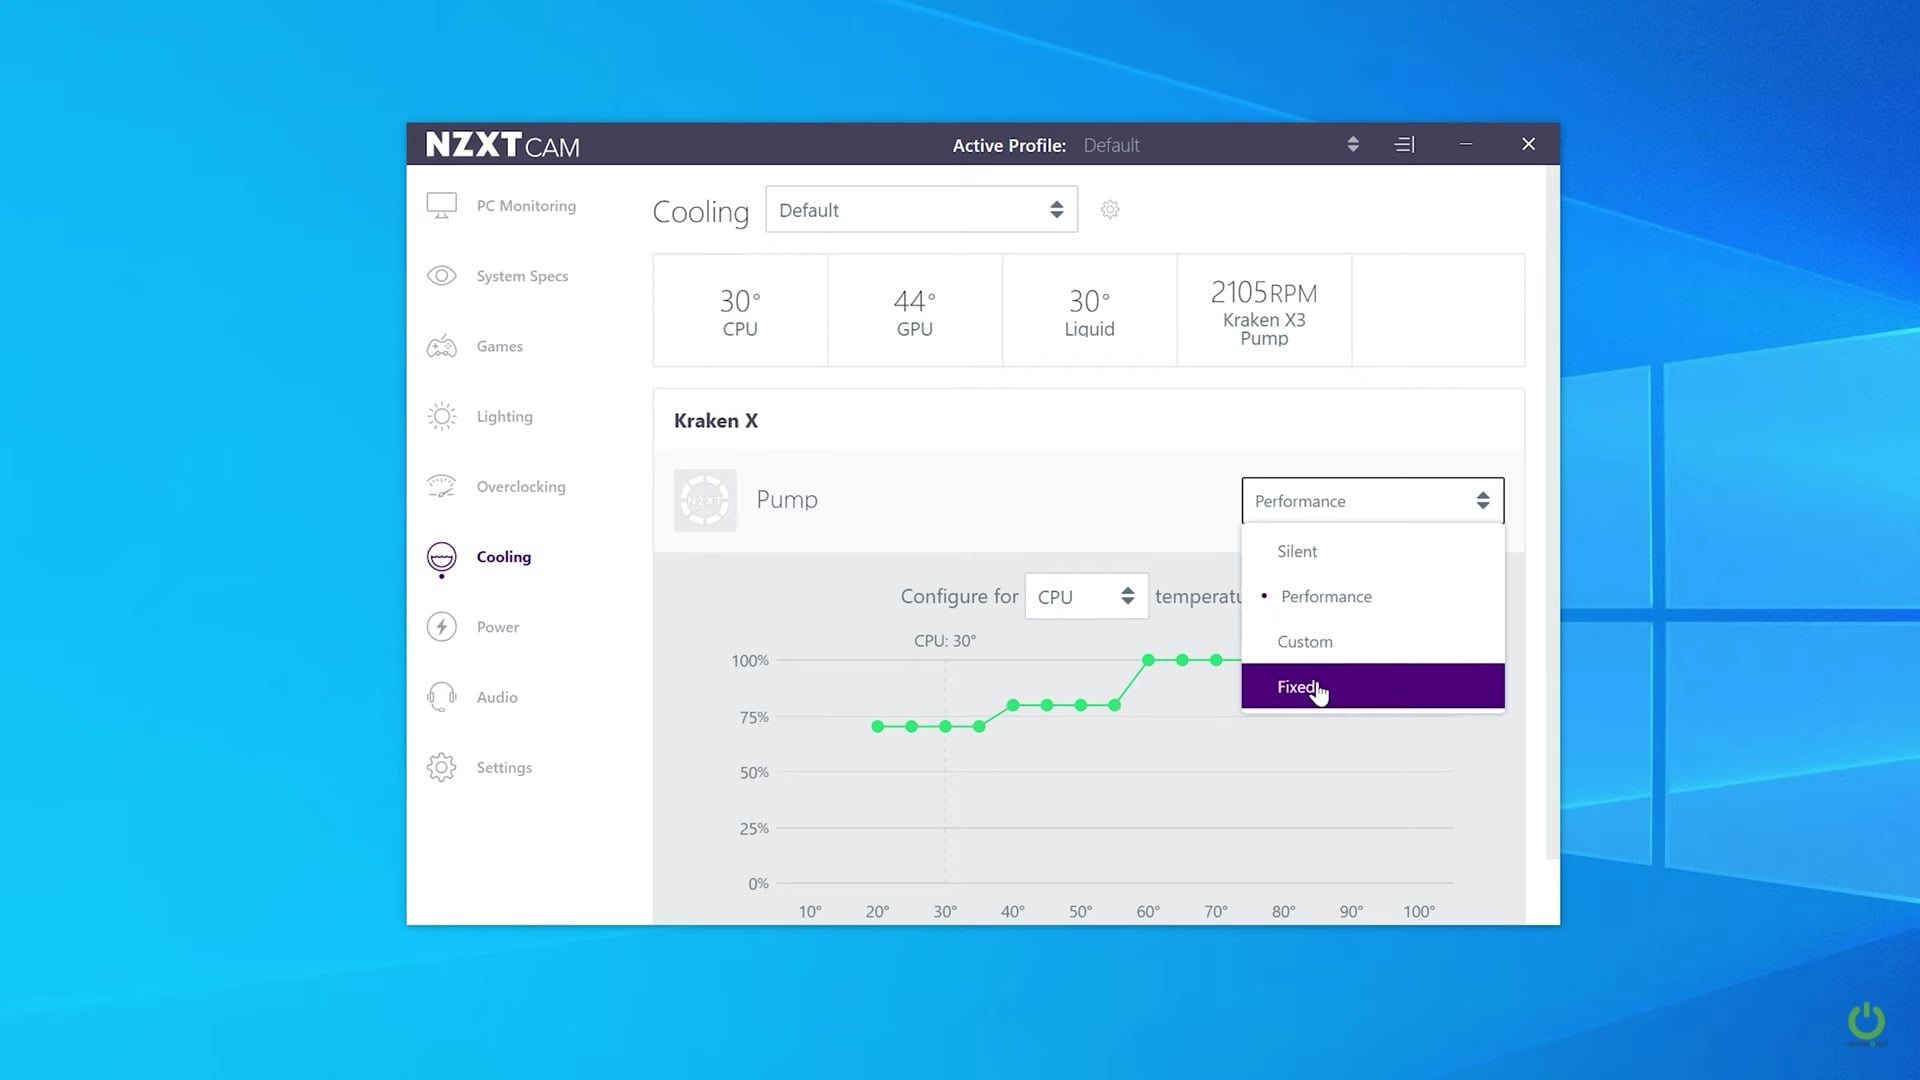Open Settings gear in sidebar

coord(441,767)
